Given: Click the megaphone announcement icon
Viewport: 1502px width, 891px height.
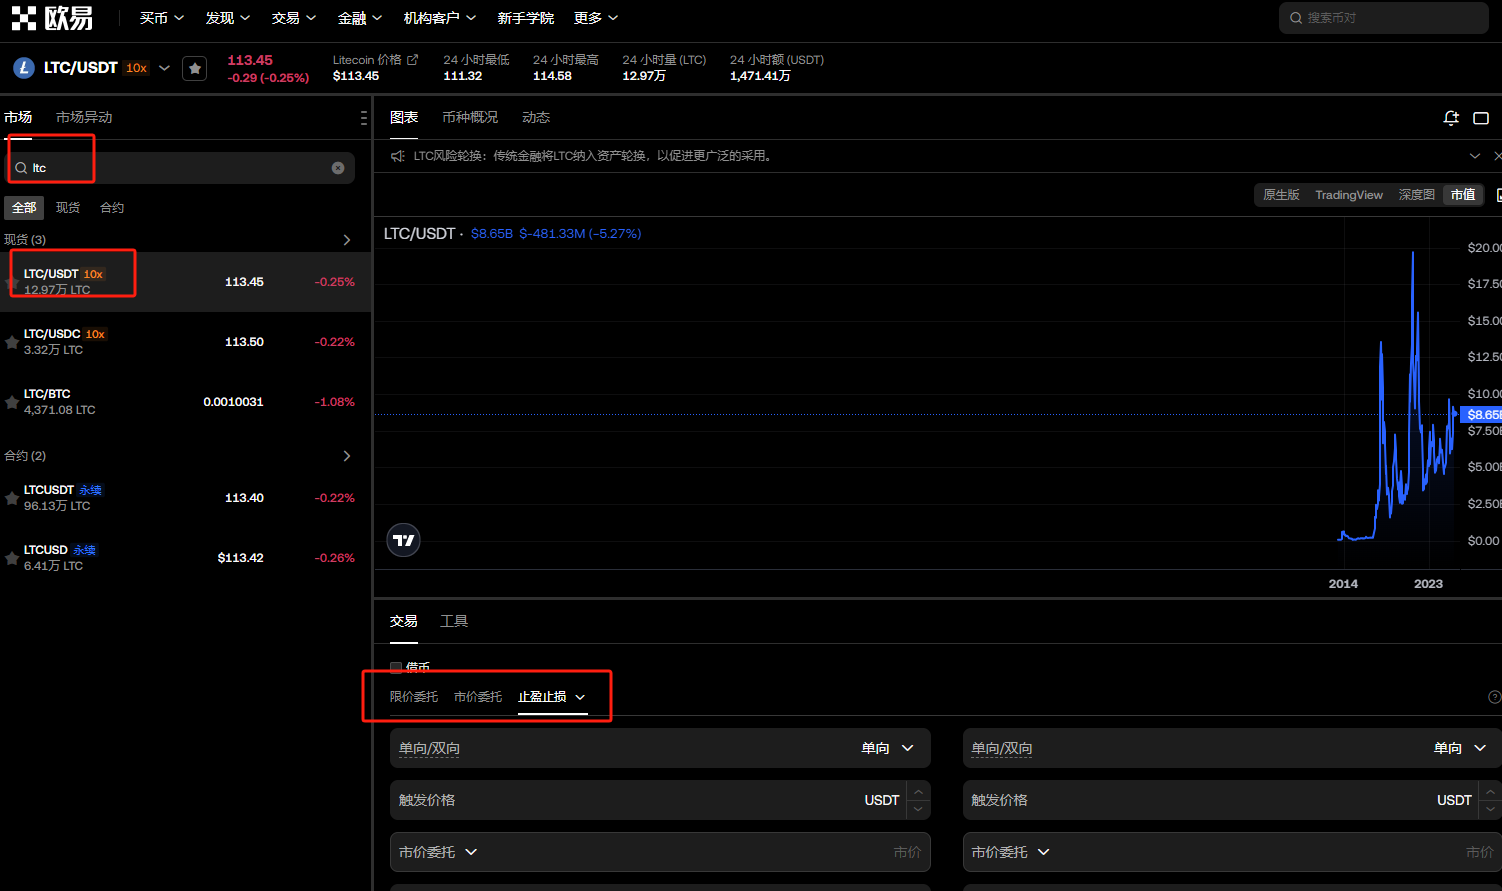Looking at the screenshot, I should click(x=398, y=156).
